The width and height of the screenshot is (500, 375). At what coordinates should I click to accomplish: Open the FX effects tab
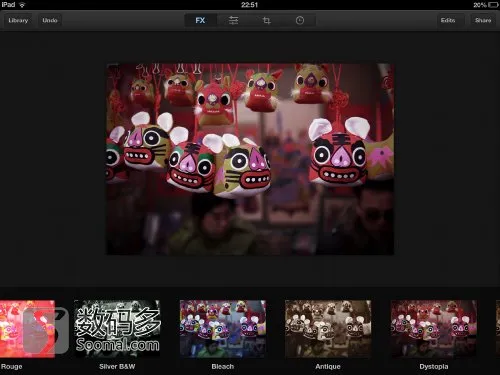[200, 20]
